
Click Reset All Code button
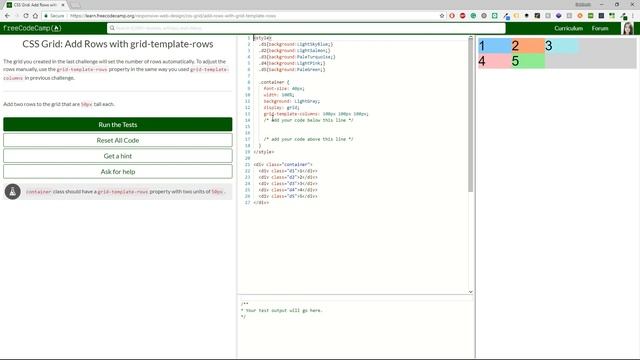point(118,140)
